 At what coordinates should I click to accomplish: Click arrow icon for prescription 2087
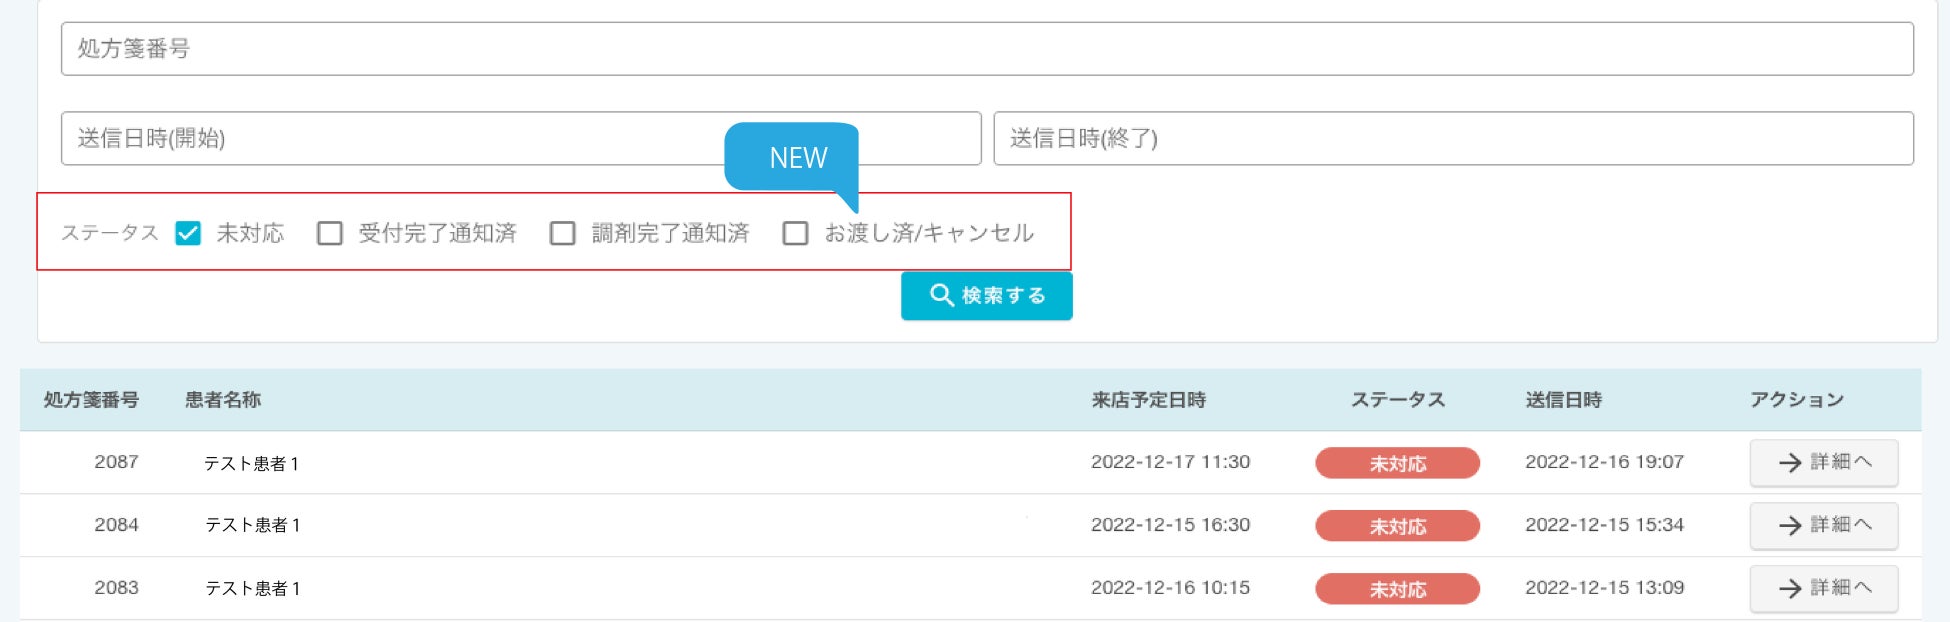pyautogui.click(x=1790, y=462)
